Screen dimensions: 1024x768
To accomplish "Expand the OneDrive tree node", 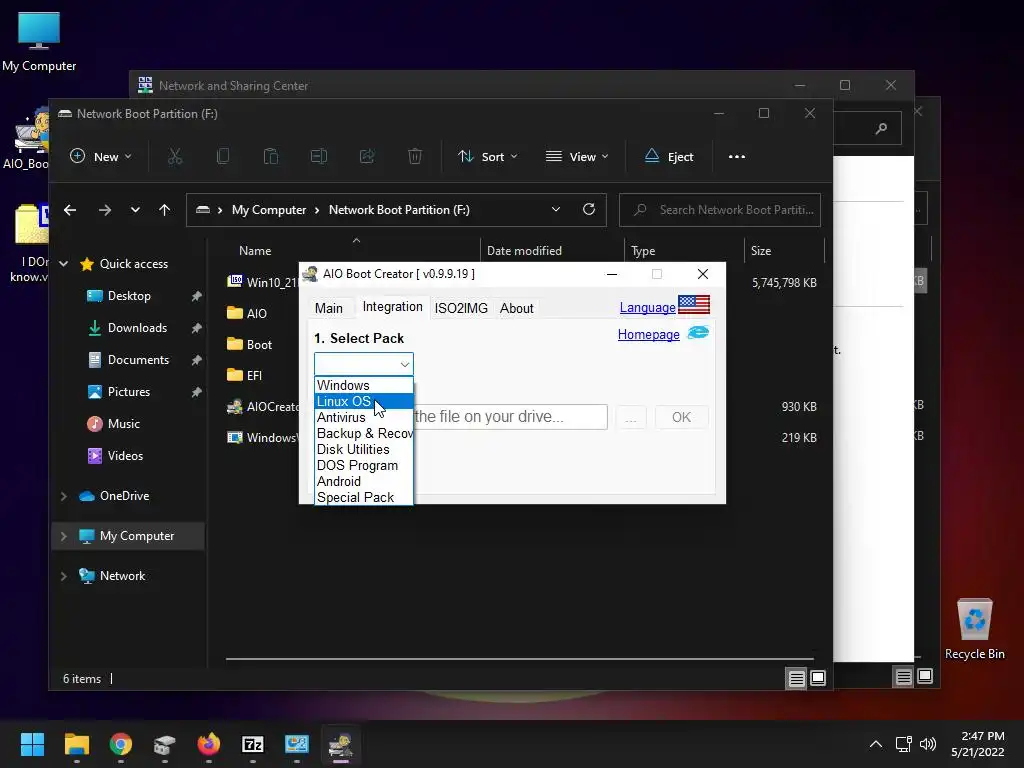I will 63,496.
